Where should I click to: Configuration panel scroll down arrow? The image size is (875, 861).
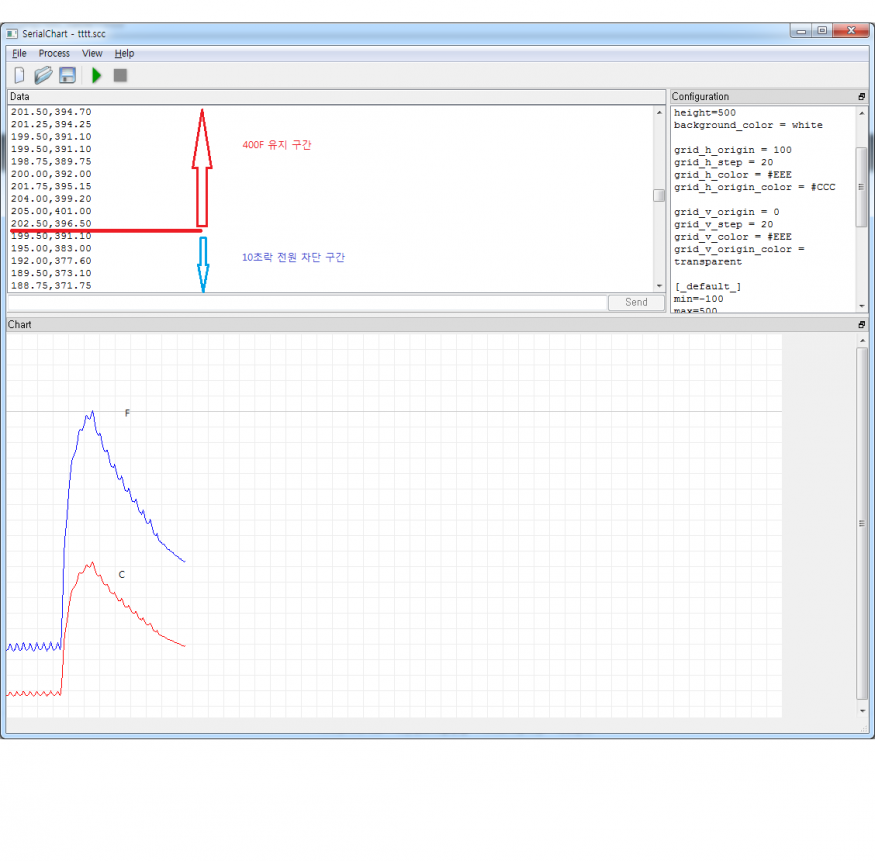tap(862, 306)
